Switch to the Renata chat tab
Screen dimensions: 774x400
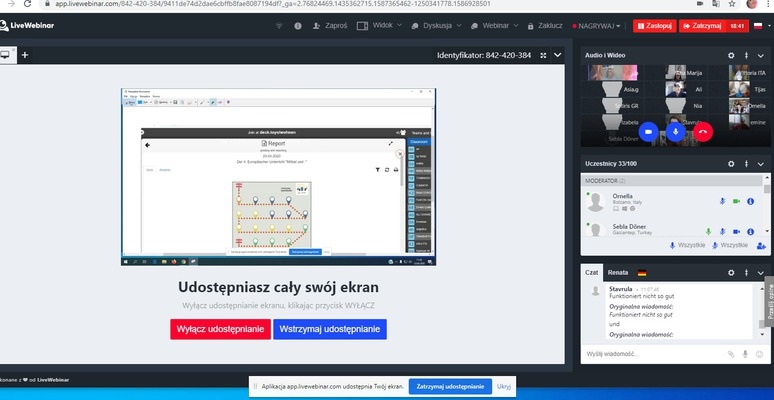618,272
